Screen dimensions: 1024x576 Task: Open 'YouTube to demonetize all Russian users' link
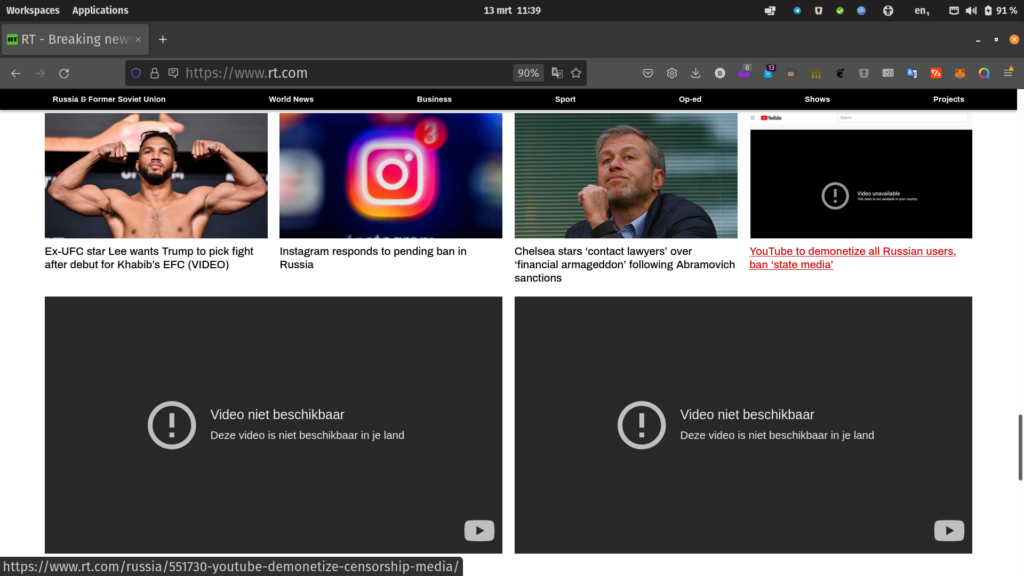[852, 258]
